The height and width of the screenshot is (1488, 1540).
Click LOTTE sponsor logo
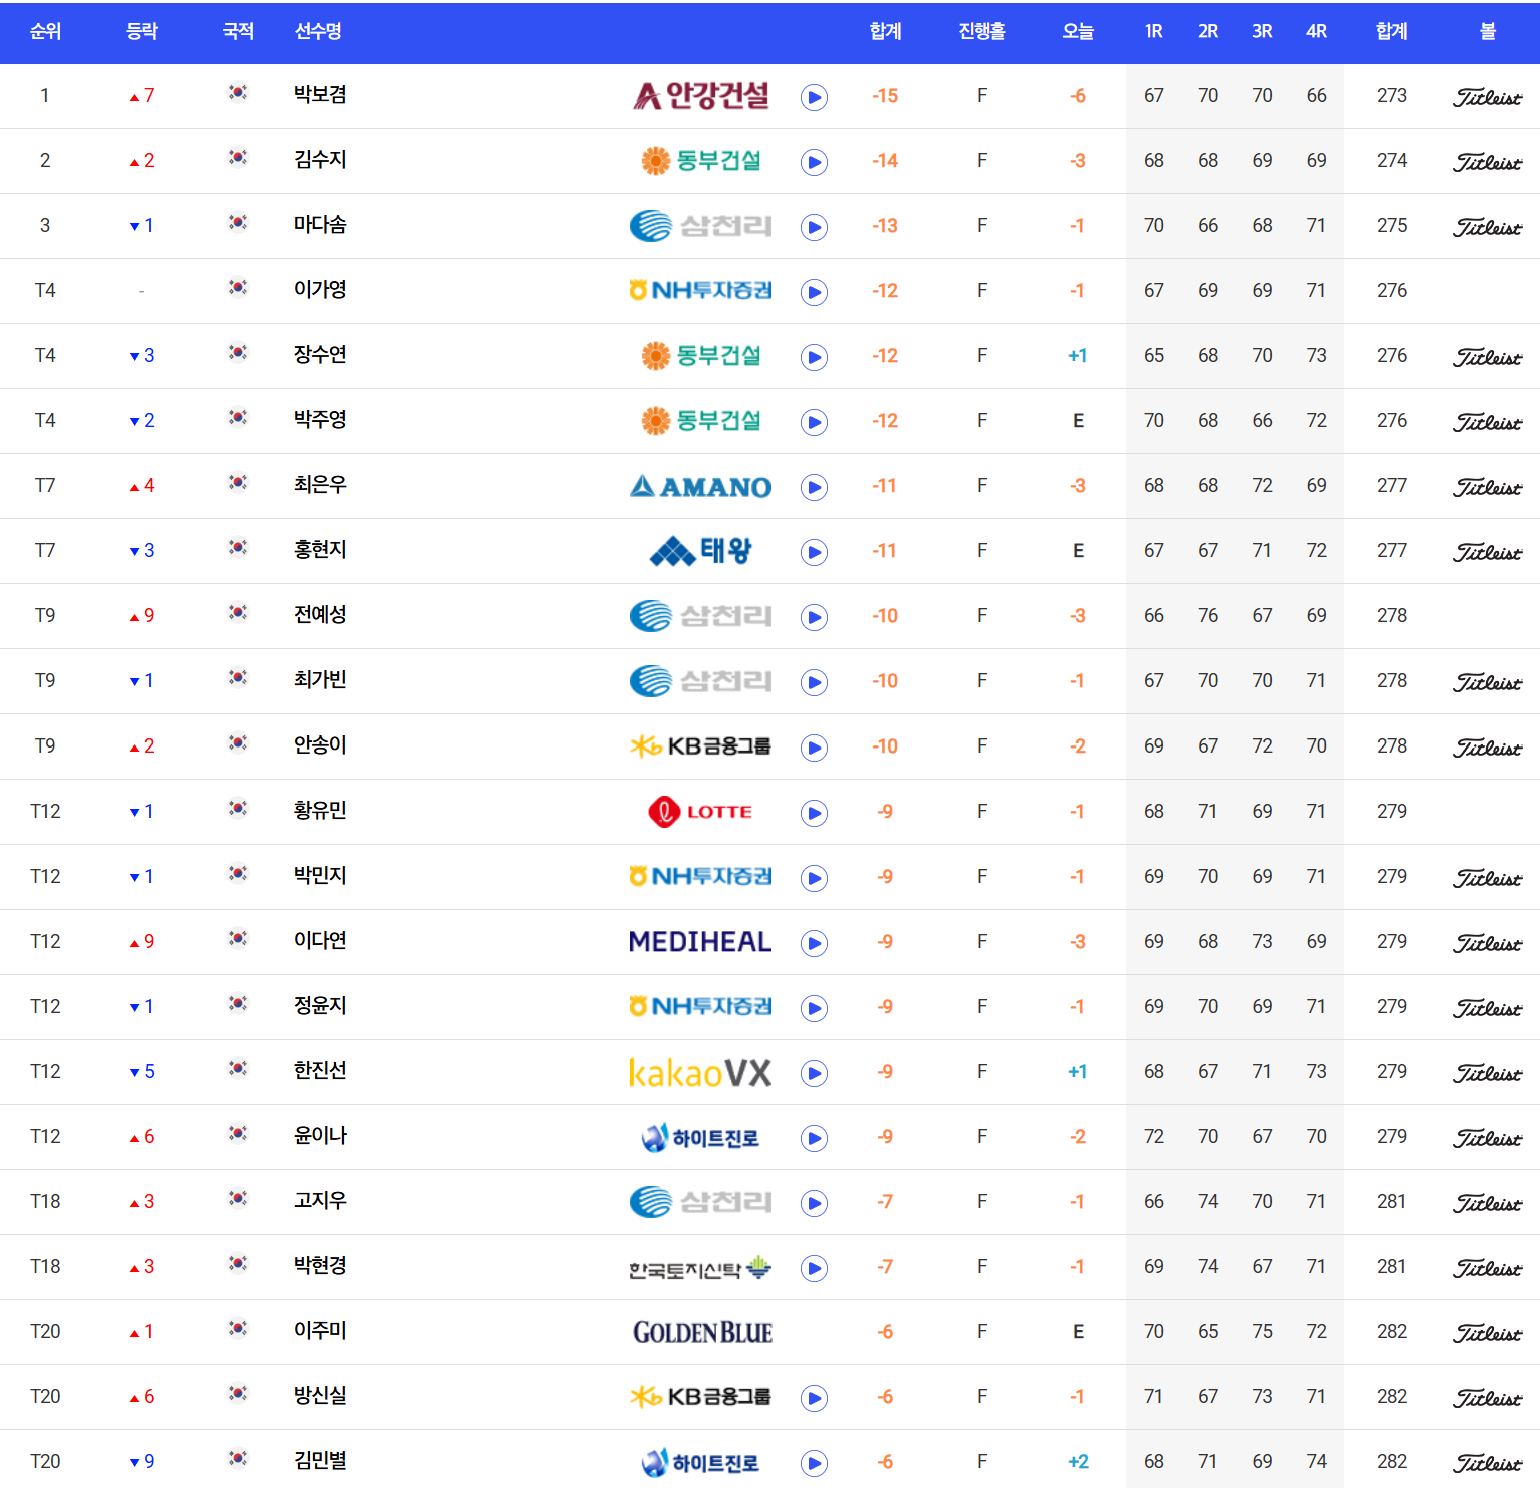tap(700, 812)
